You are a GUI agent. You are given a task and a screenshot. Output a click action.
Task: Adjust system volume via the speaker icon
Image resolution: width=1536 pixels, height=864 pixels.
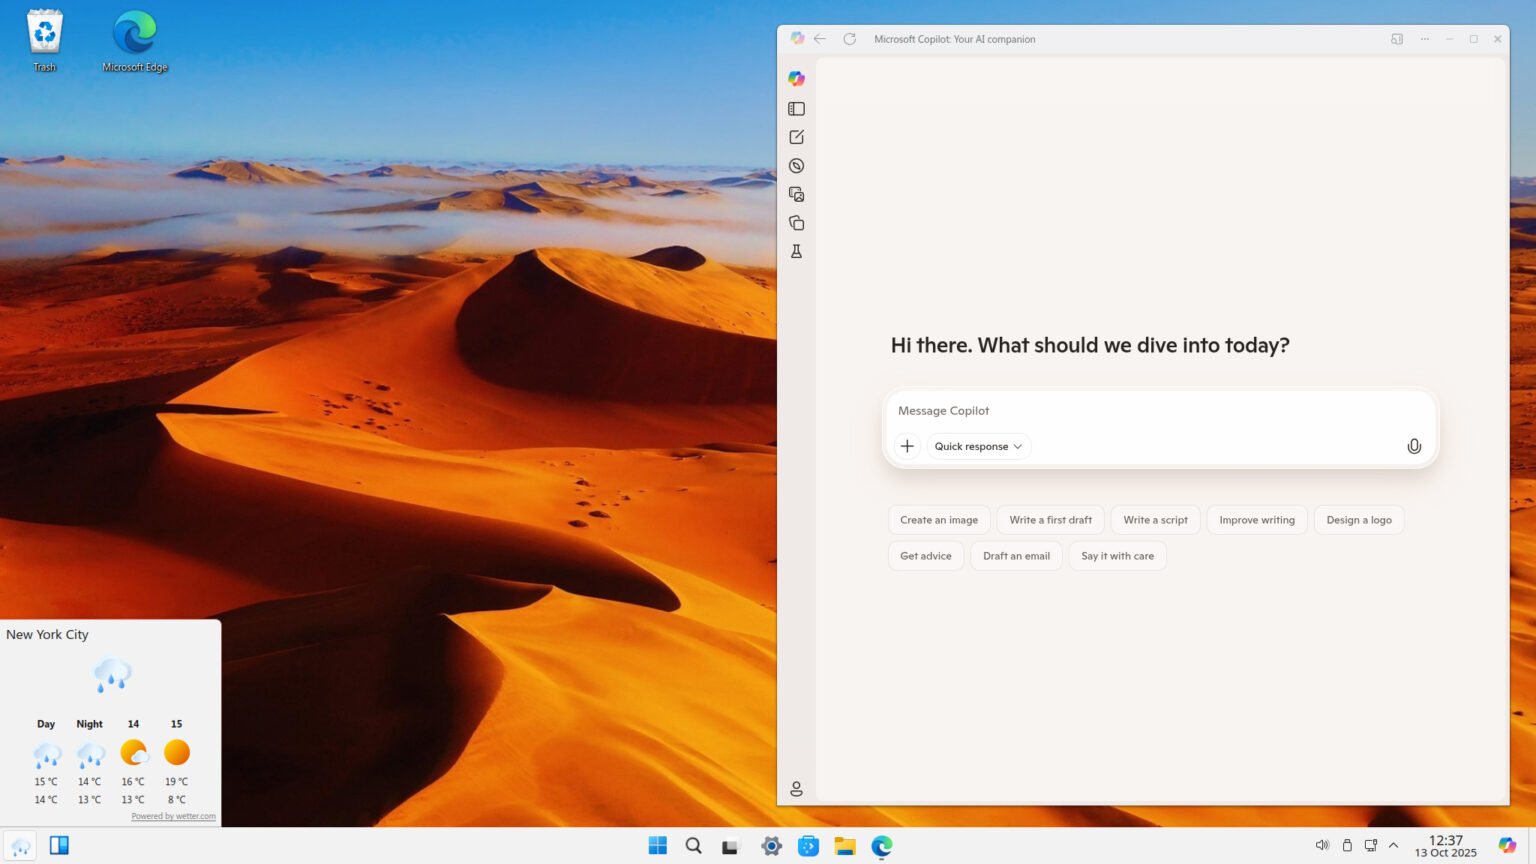click(x=1322, y=845)
